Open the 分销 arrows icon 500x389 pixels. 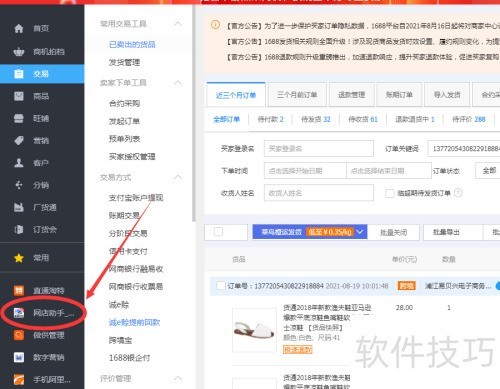[x=19, y=185]
